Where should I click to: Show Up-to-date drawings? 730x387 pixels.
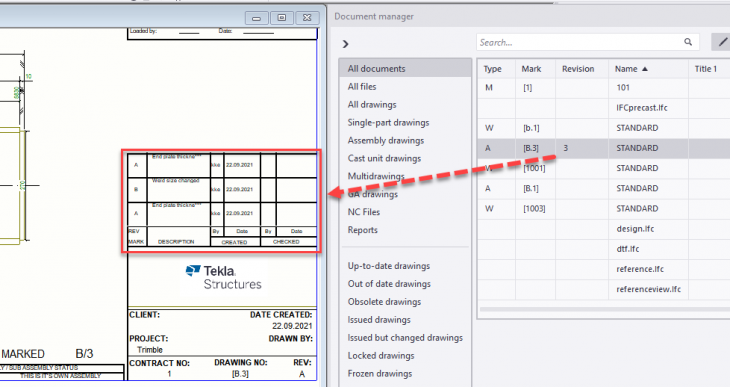389,265
